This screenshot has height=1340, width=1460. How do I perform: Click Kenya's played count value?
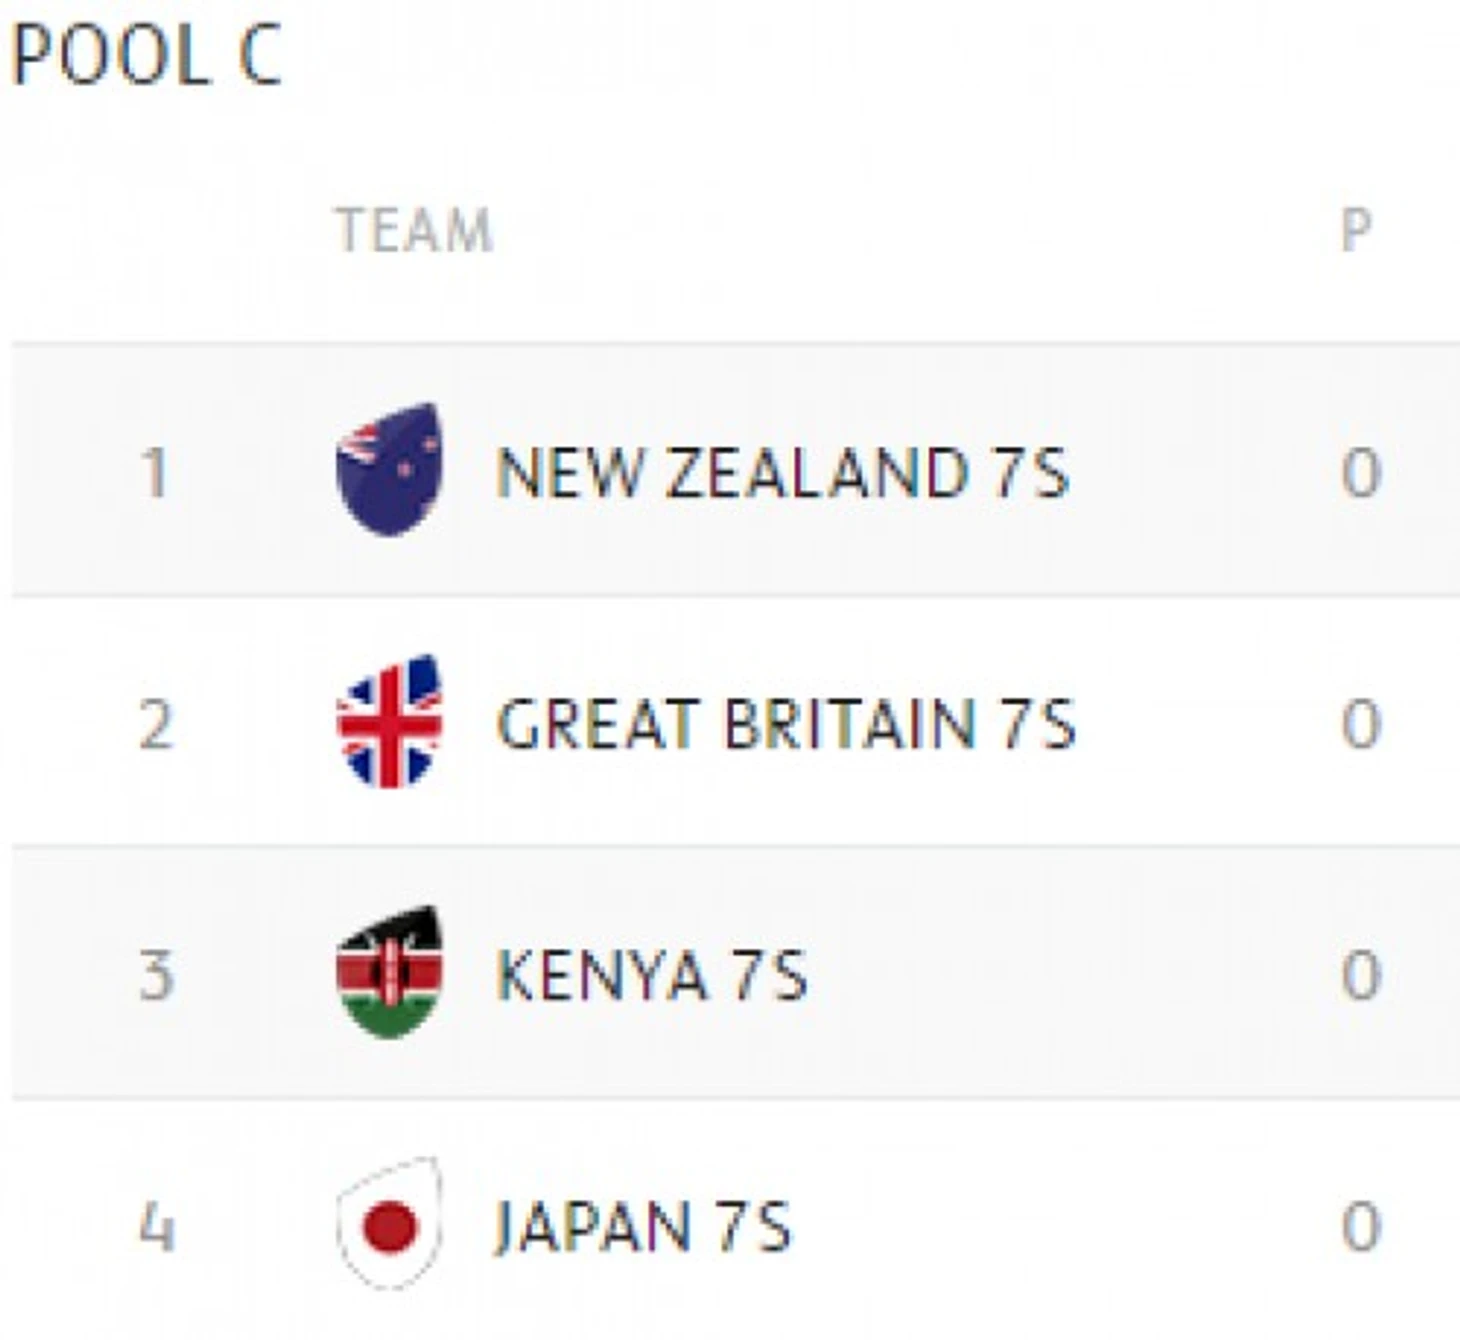click(1361, 975)
